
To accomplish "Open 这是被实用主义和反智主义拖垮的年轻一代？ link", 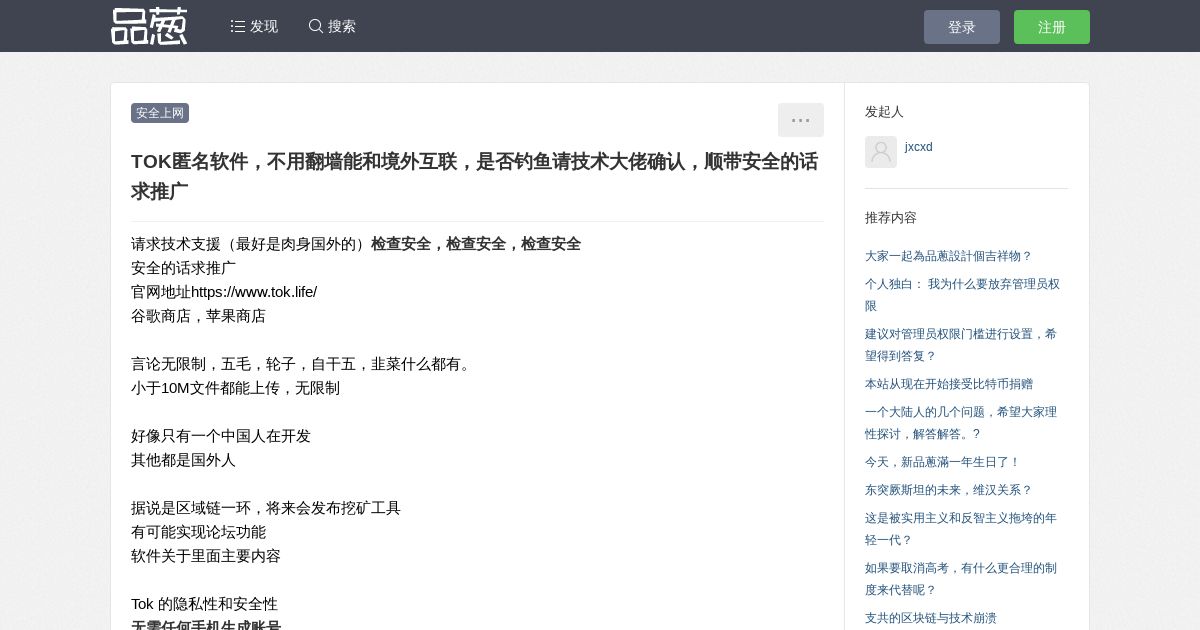I will pos(961,529).
